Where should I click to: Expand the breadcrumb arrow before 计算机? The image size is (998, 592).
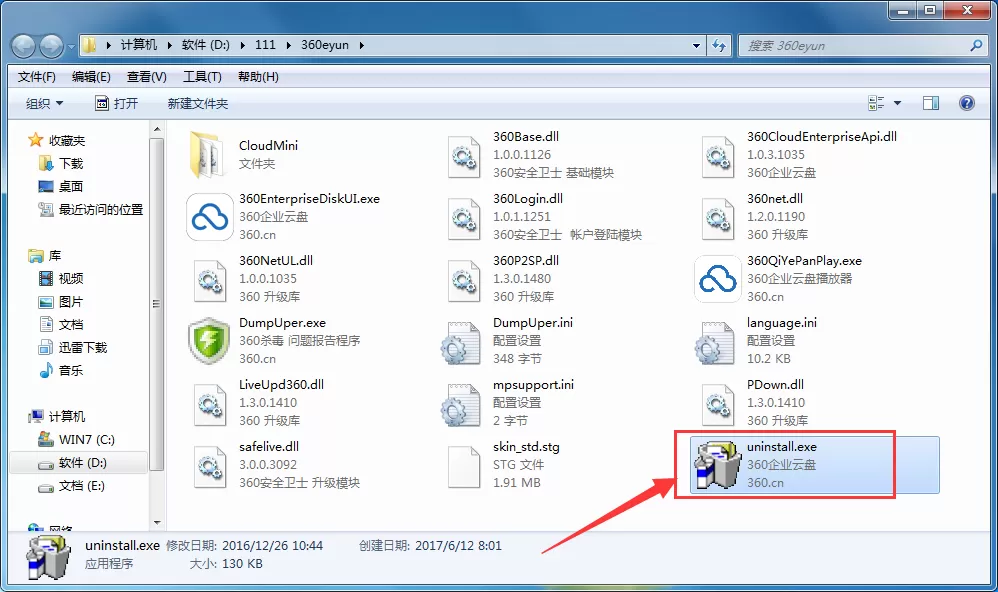108,45
